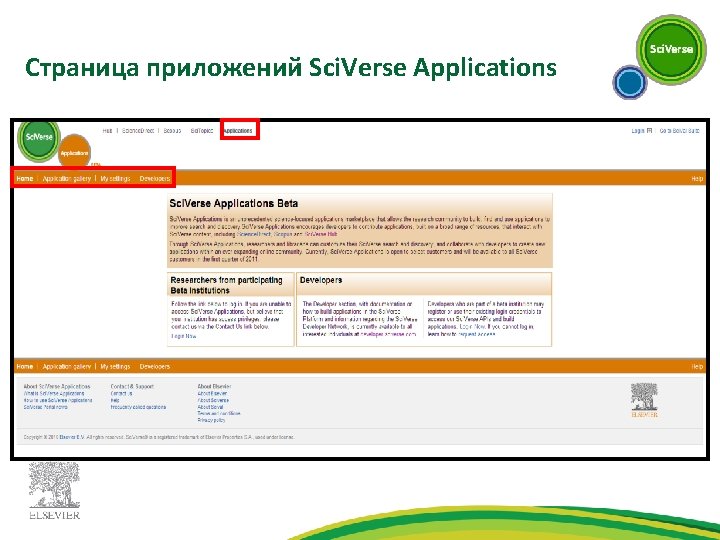Image resolution: width=720 pixels, height=540 pixels.
Task: Go to SciVal Suite link at top right
Action: (680, 131)
